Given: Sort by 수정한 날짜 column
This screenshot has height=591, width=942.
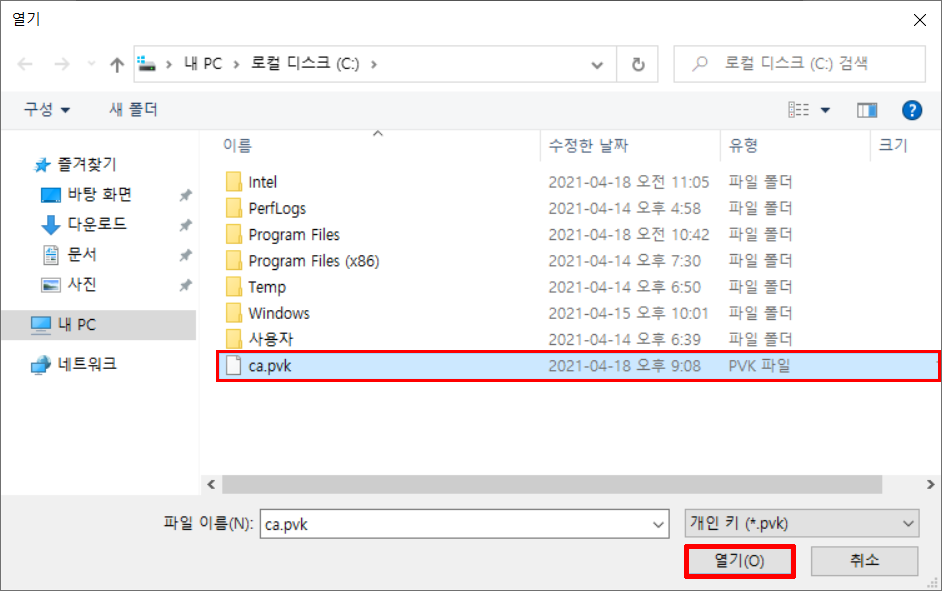Looking at the screenshot, I should click(588, 145).
